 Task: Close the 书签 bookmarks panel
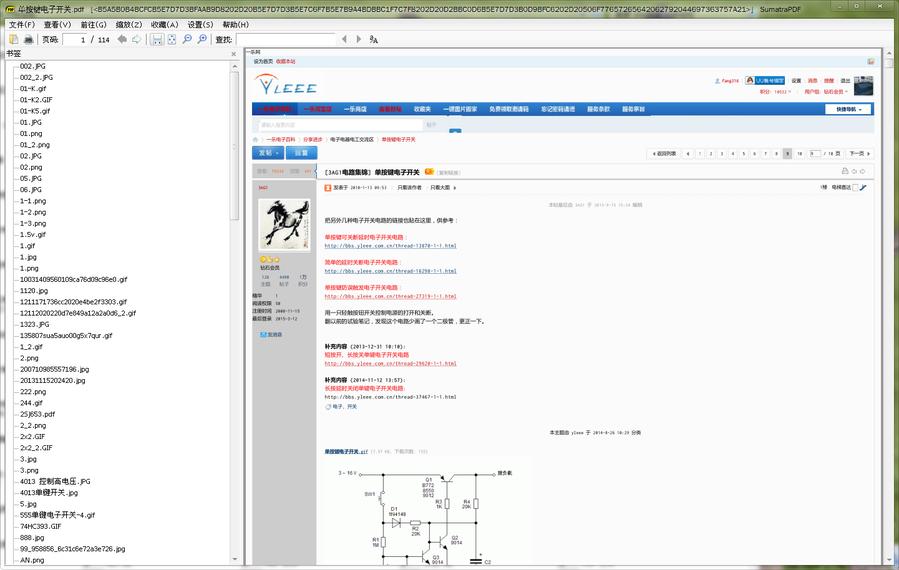(x=234, y=54)
